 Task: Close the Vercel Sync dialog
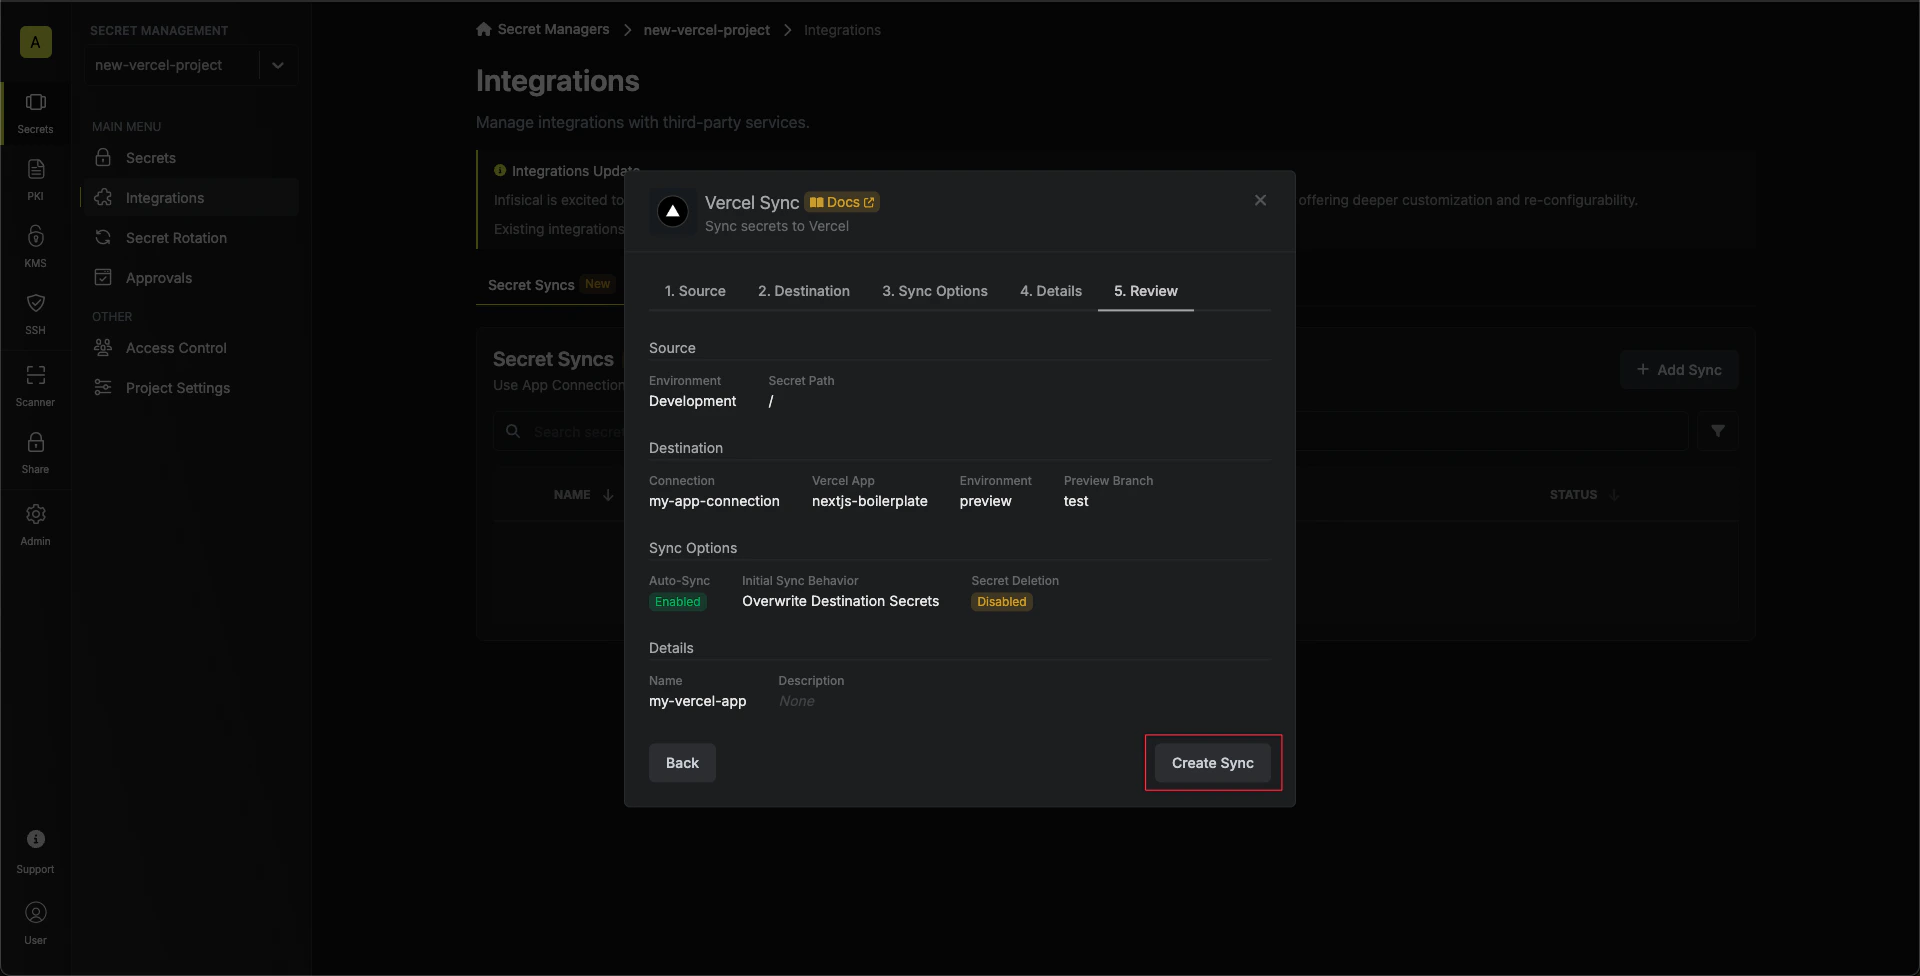[x=1260, y=200]
